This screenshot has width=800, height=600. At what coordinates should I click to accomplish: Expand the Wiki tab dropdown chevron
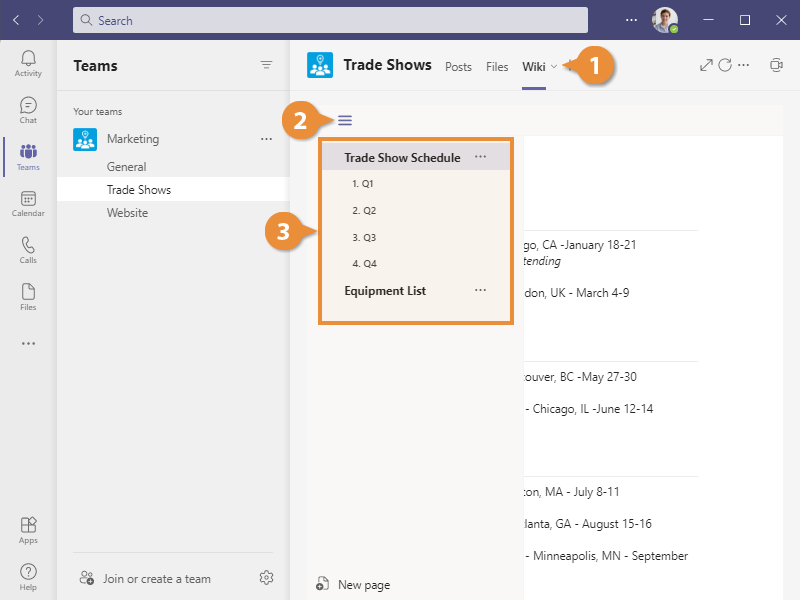[554, 67]
